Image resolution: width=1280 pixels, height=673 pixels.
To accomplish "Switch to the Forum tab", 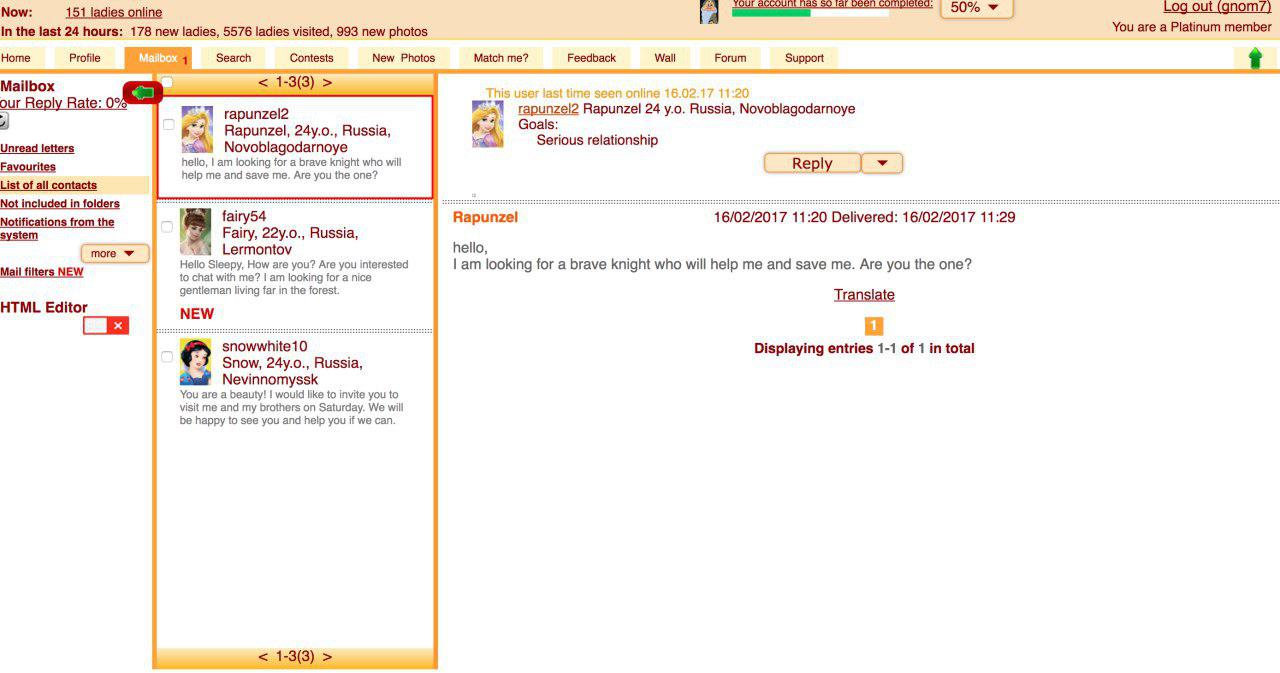I will [x=730, y=58].
